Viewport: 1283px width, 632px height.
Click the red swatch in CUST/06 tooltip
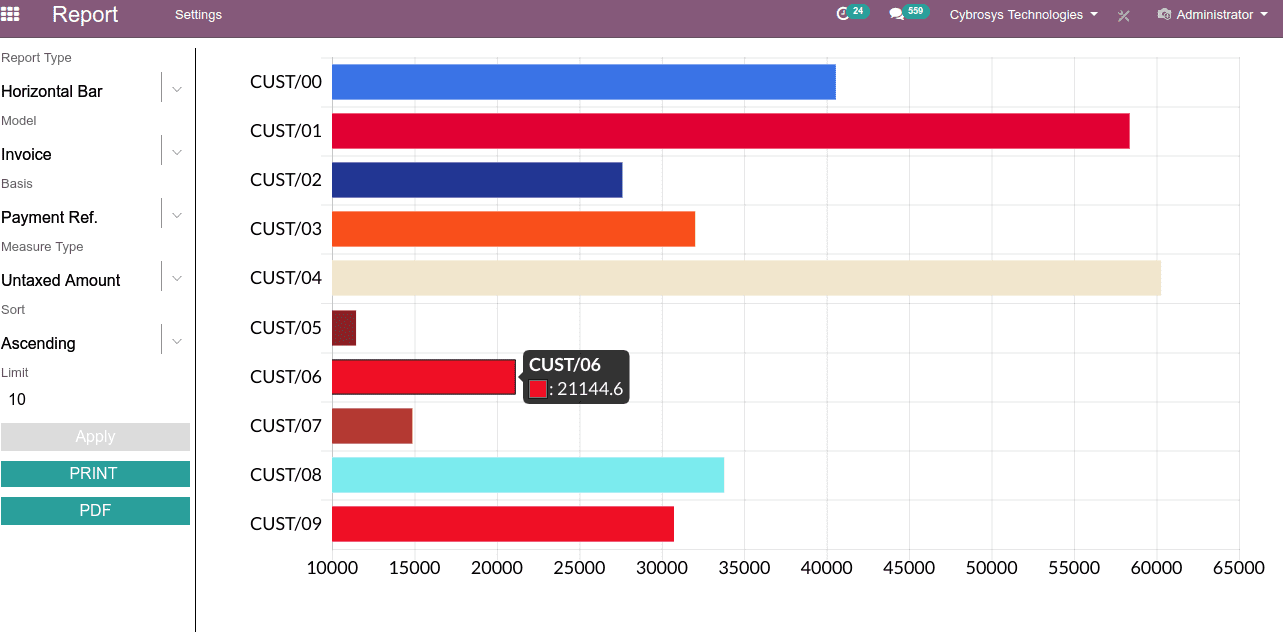click(x=538, y=390)
